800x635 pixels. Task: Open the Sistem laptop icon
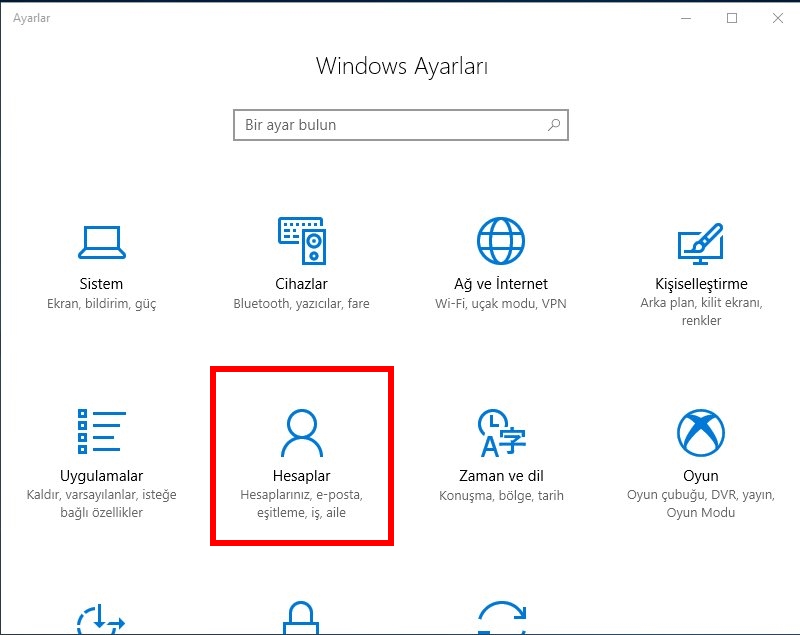click(x=102, y=242)
